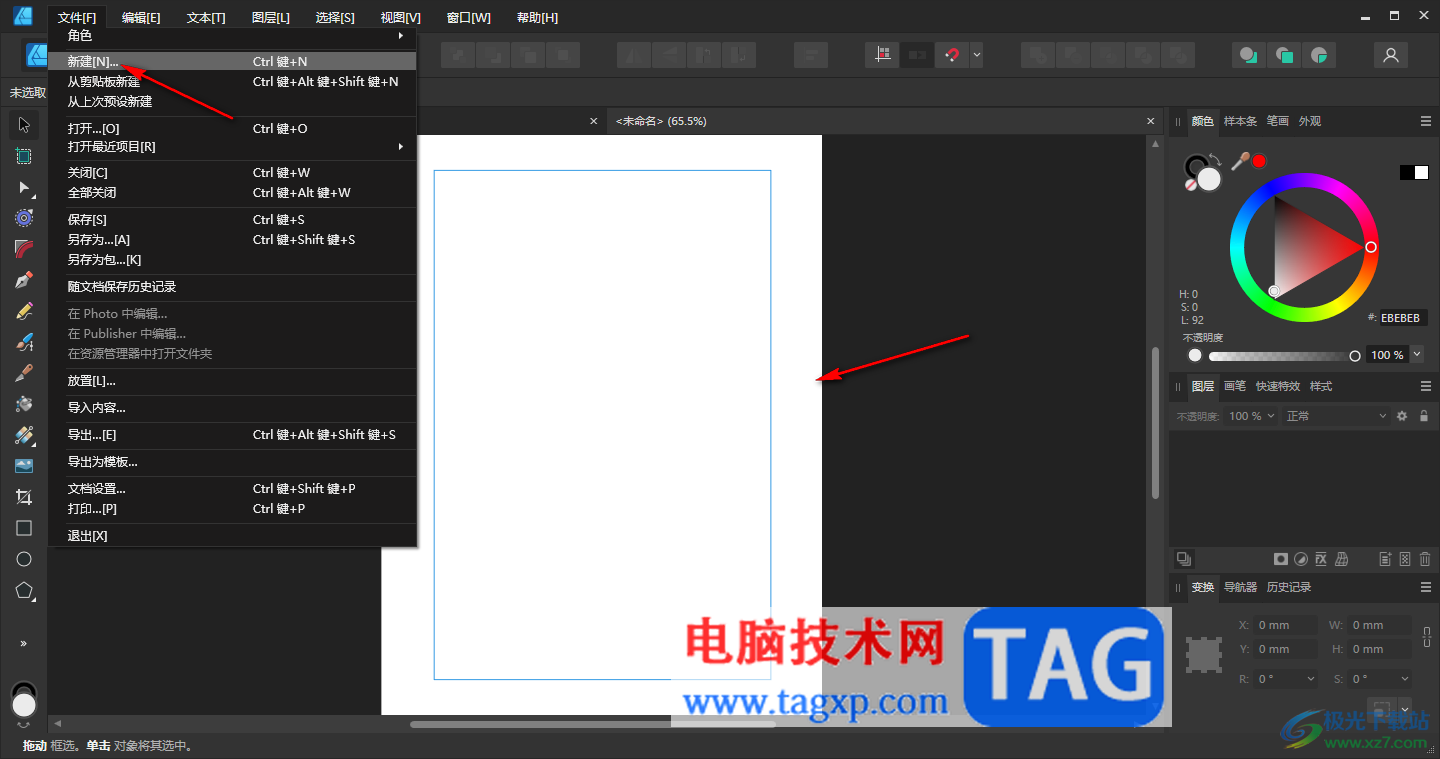Click the delete layer trash icon

(1425, 559)
